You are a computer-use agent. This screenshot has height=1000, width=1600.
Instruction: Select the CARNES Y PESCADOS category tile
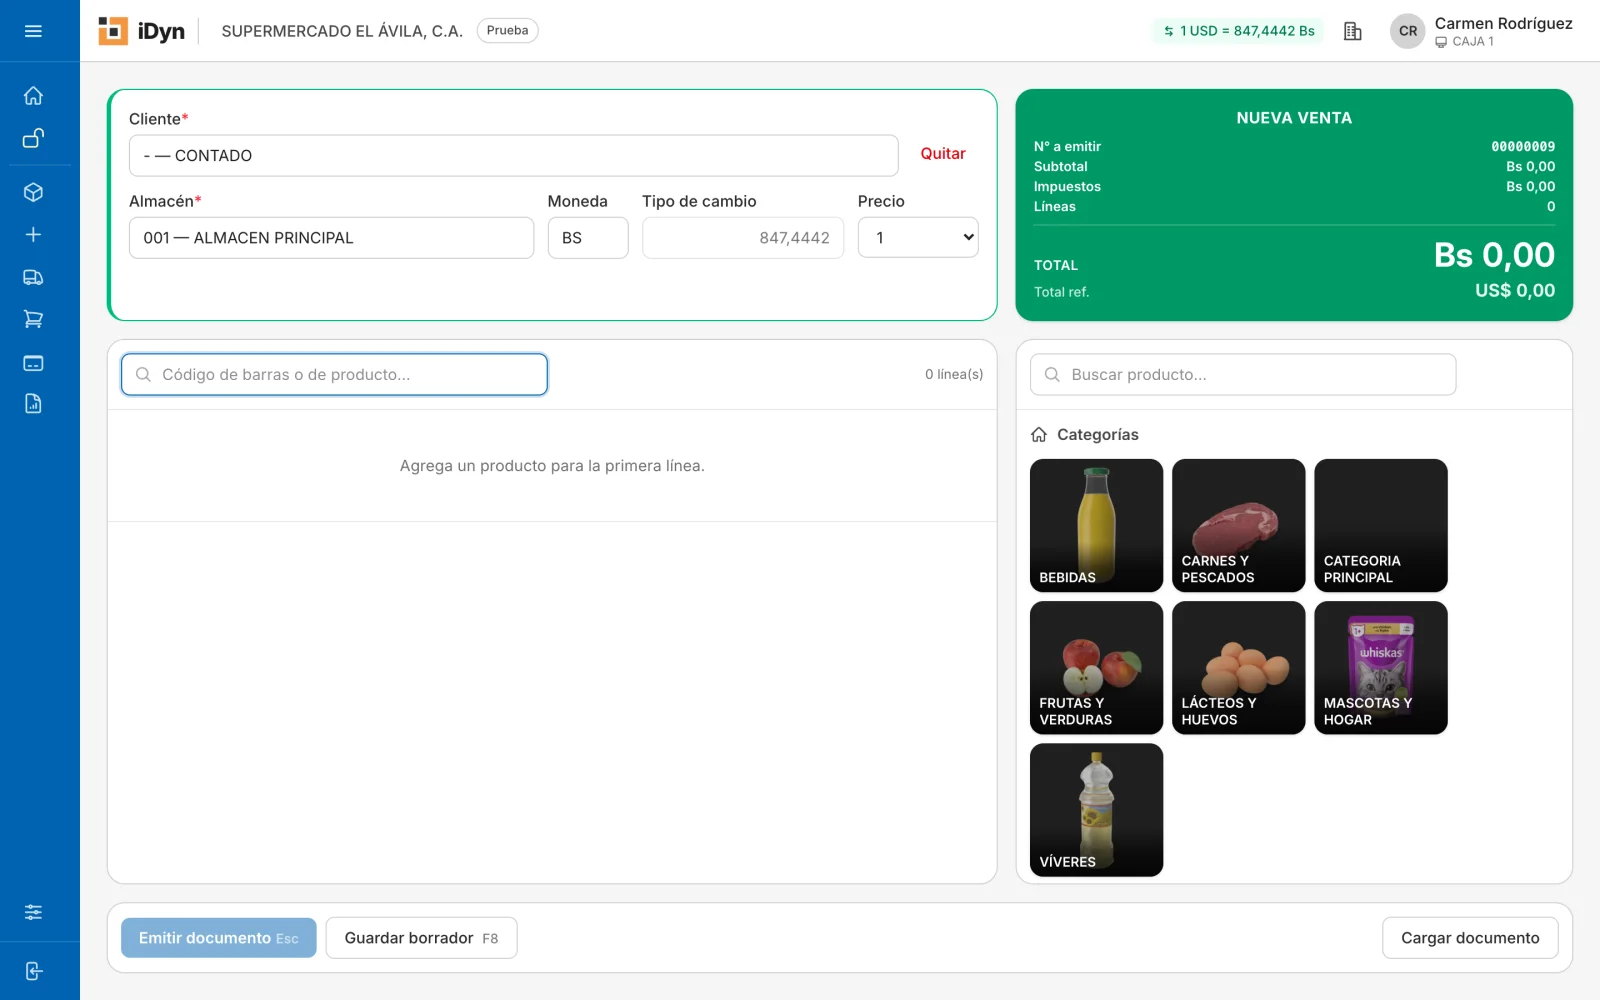click(x=1238, y=525)
